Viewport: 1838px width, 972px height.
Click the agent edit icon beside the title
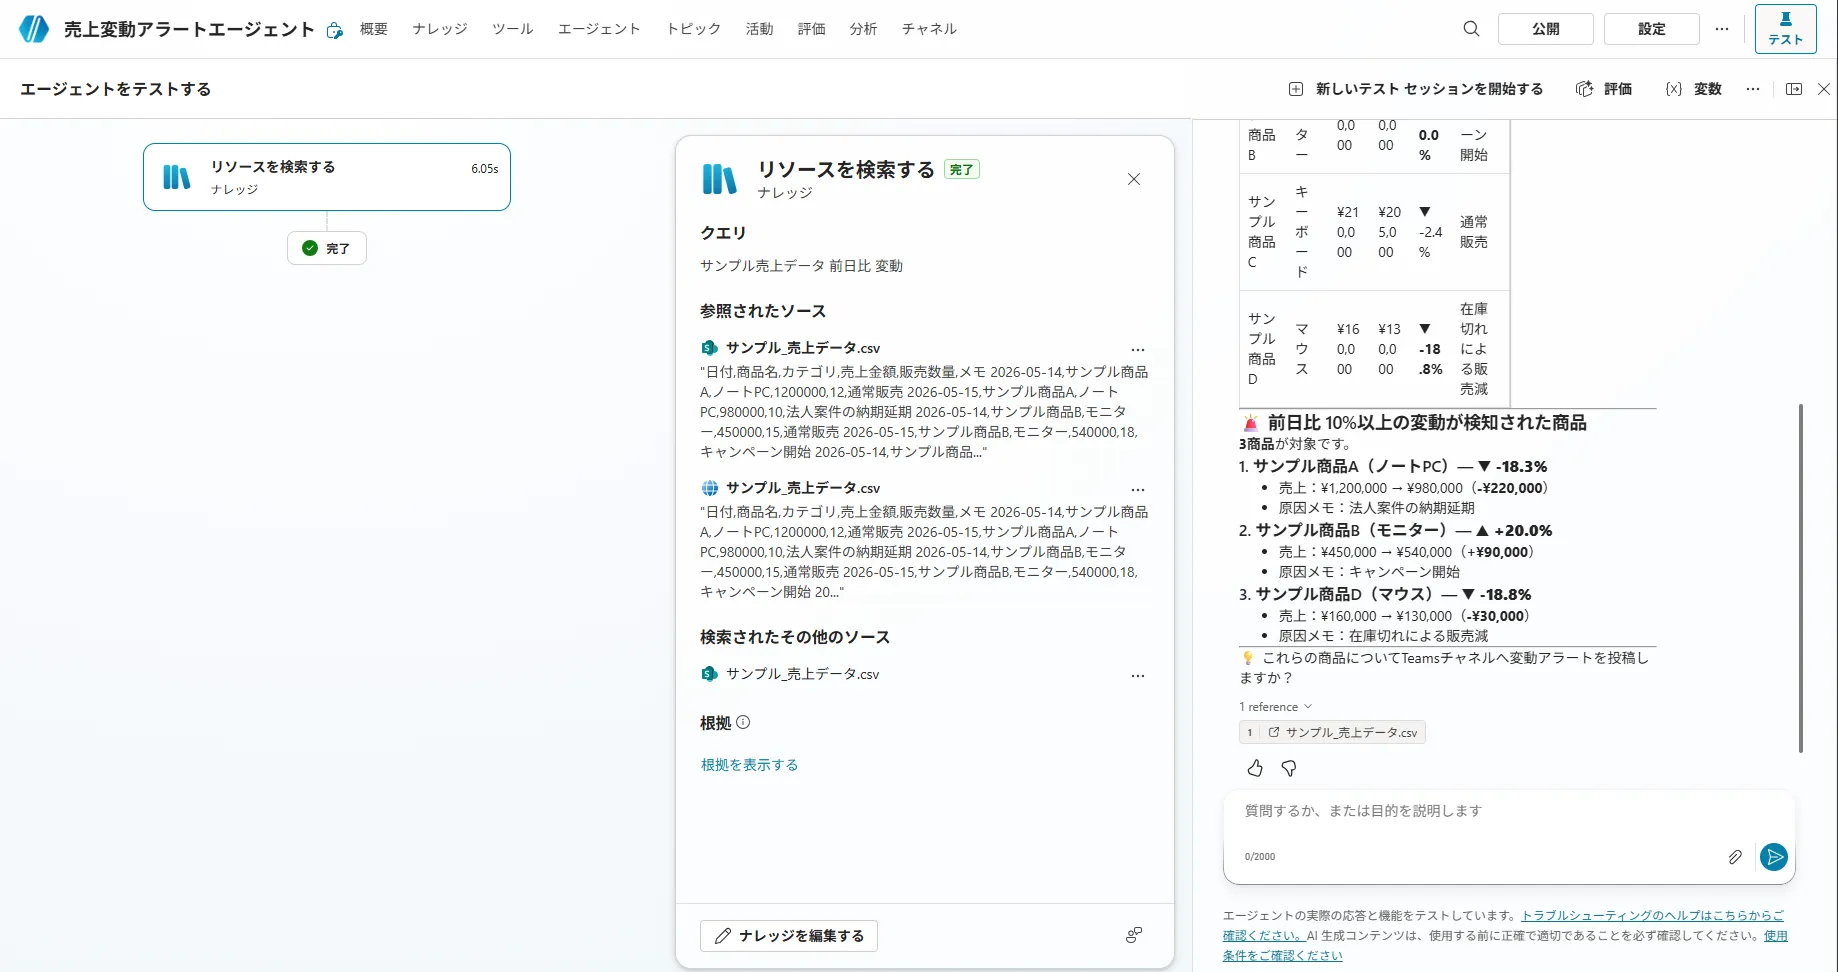[x=335, y=31]
